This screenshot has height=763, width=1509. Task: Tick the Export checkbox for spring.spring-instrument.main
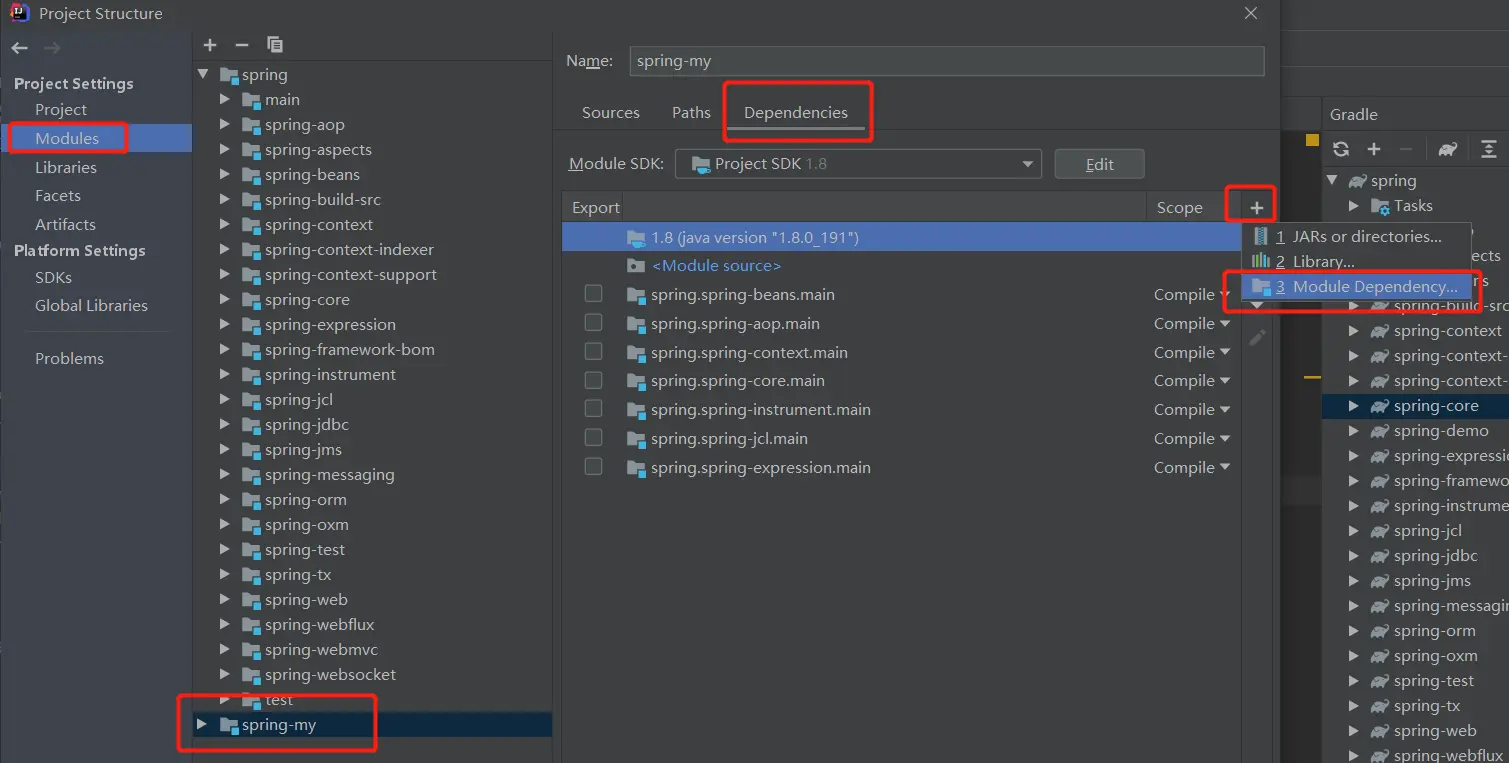[594, 409]
